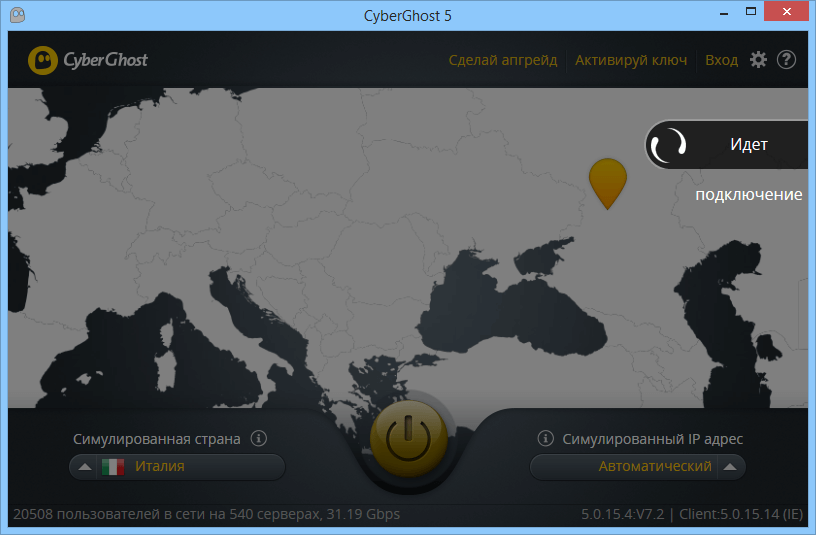
Task: Open the "Италия" country dropdown
Action: (x=190, y=467)
